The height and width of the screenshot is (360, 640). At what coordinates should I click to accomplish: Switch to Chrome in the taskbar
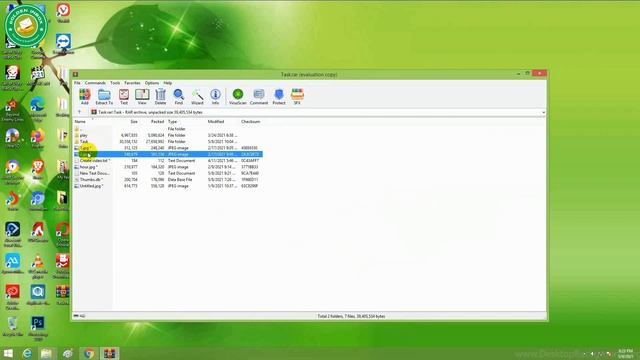coord(89,353)
